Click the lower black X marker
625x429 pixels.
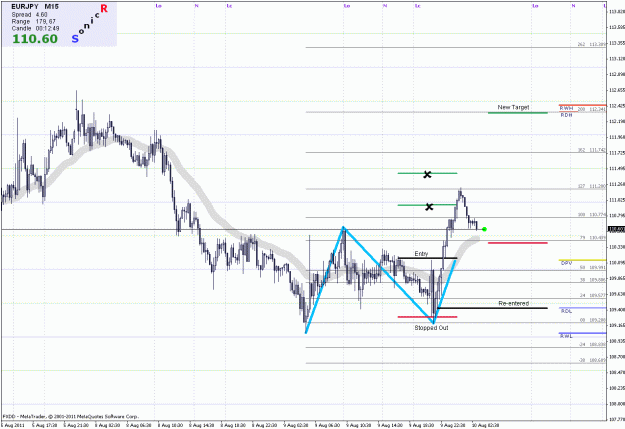tap(429, 207)
